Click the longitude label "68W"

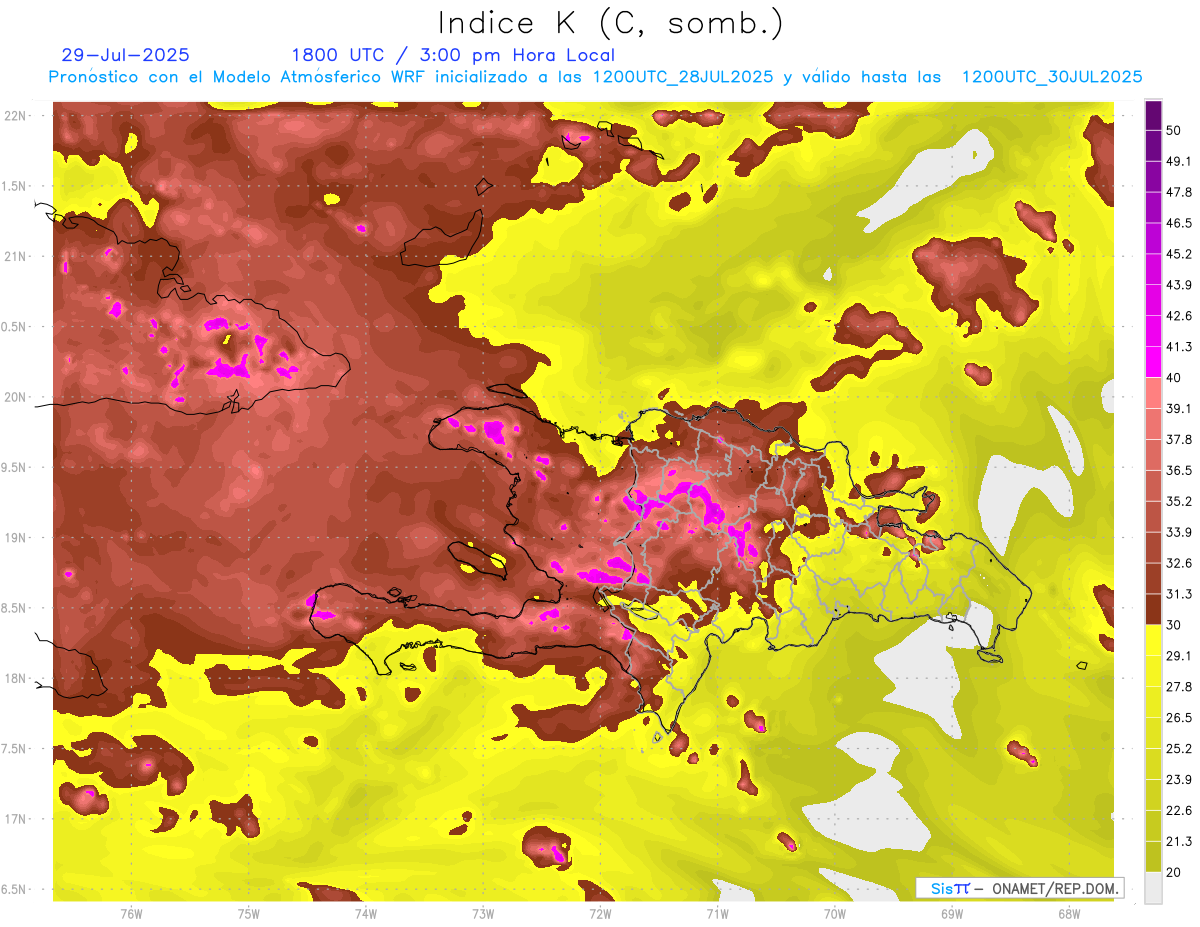pos(1069,913)
